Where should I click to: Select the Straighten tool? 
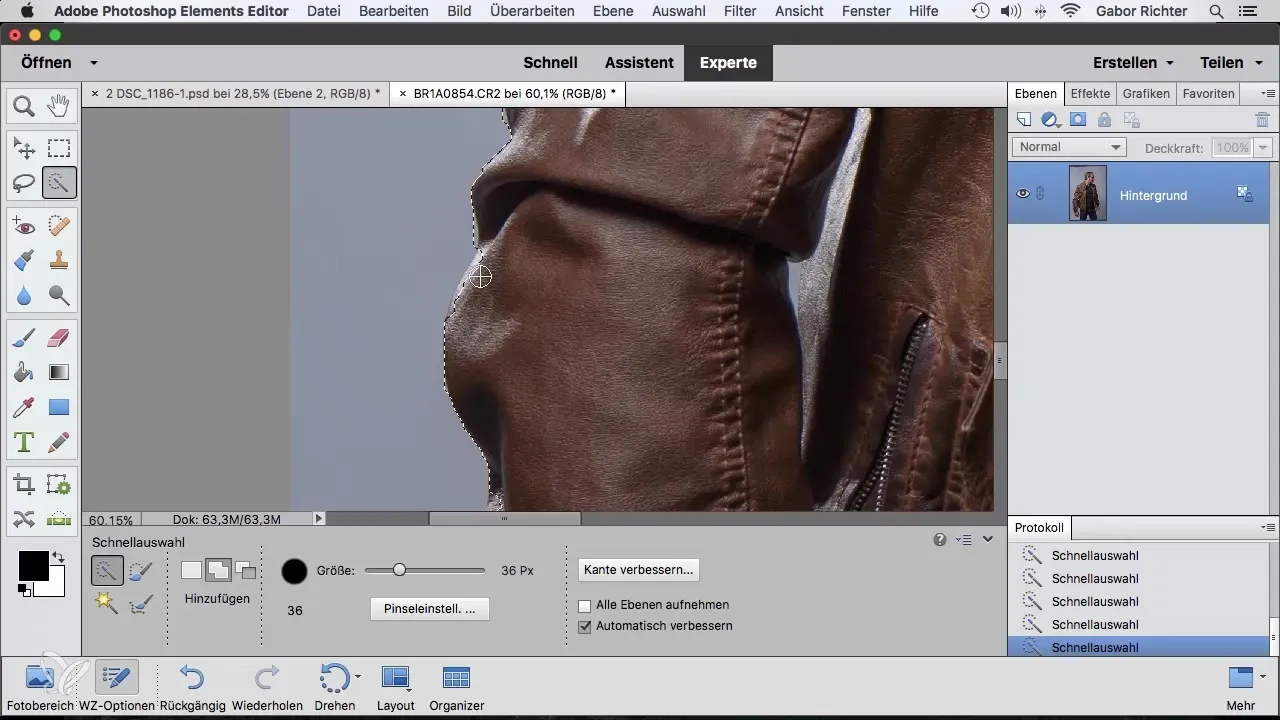point(59,519)
